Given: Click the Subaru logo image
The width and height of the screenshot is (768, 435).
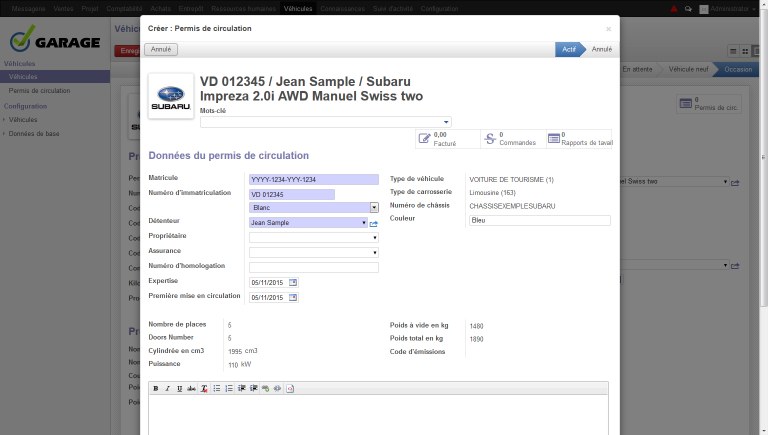Looking at the screenshot, I should pyautogui.click(x=171, y=96).
